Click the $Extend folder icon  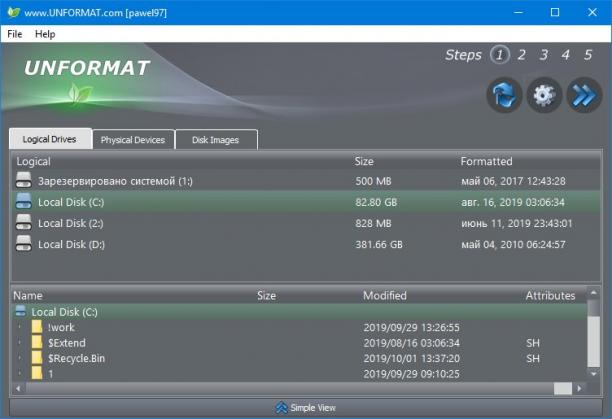(x=37, y=343)
